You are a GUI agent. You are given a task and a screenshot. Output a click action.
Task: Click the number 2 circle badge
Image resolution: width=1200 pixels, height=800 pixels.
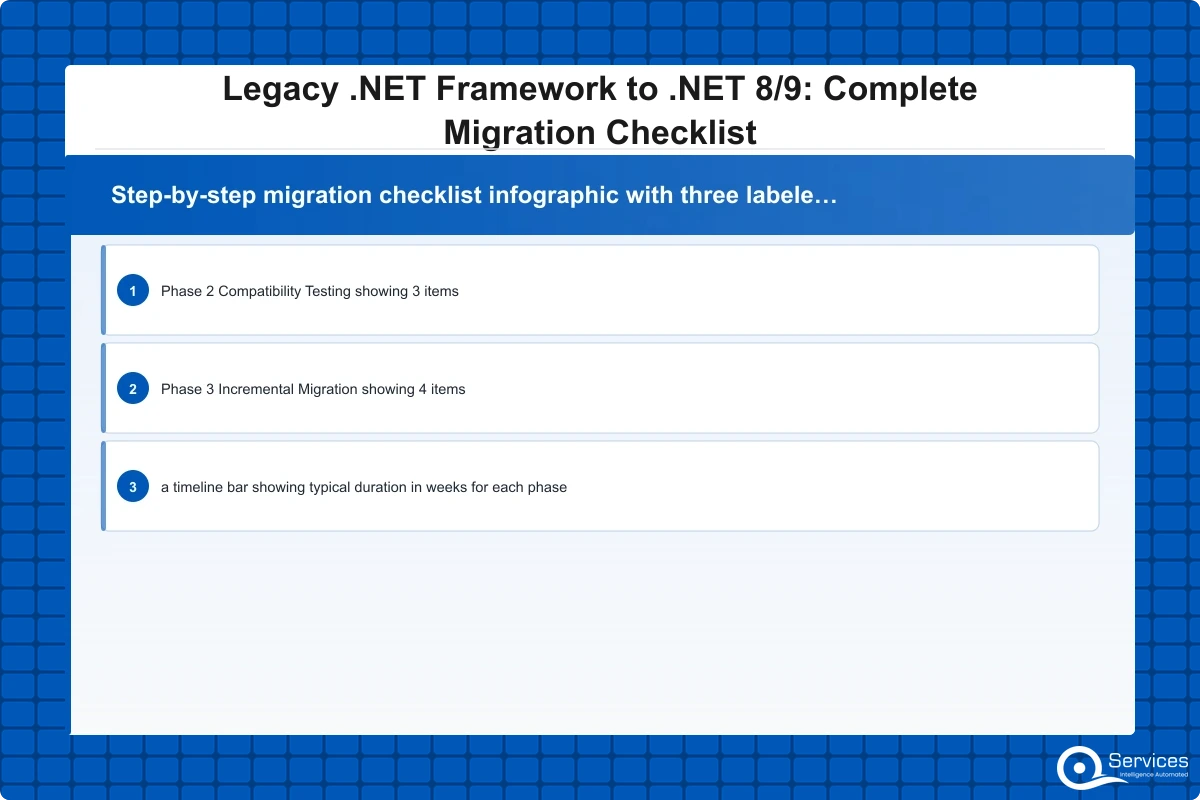132,389
